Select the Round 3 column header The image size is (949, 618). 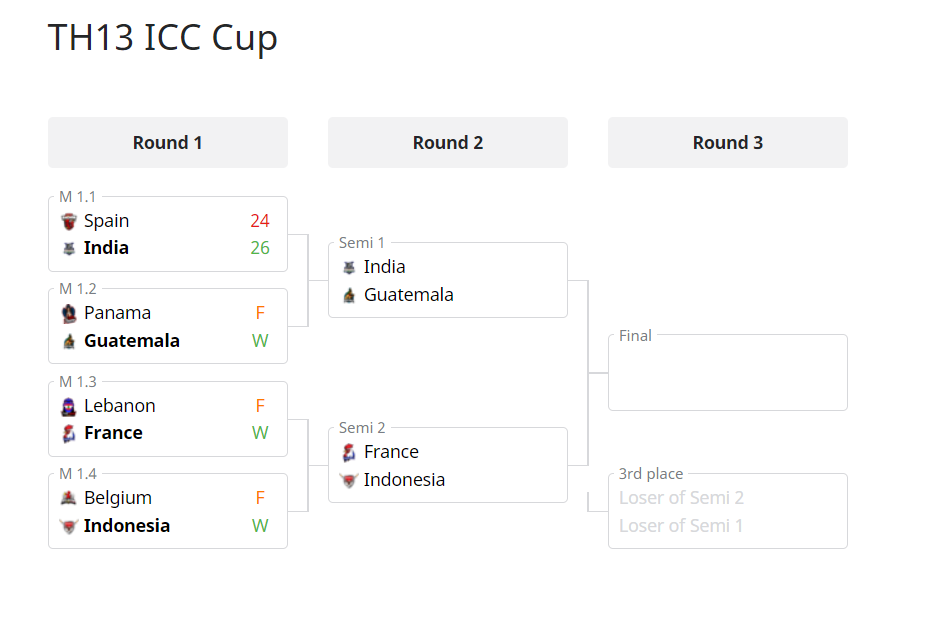(x=727, y=143)
